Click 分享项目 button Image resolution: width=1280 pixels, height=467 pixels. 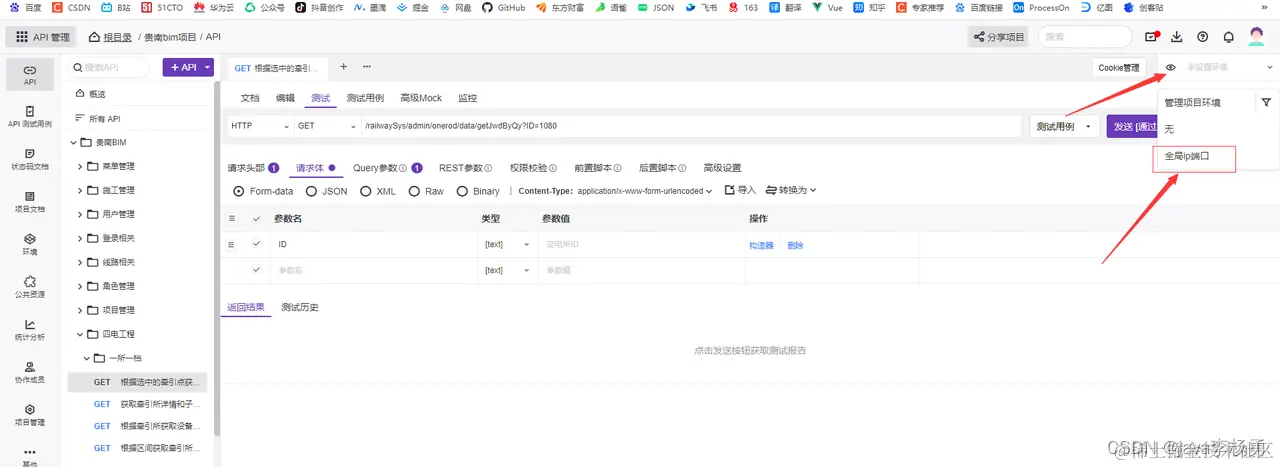(x=999, y=37)
